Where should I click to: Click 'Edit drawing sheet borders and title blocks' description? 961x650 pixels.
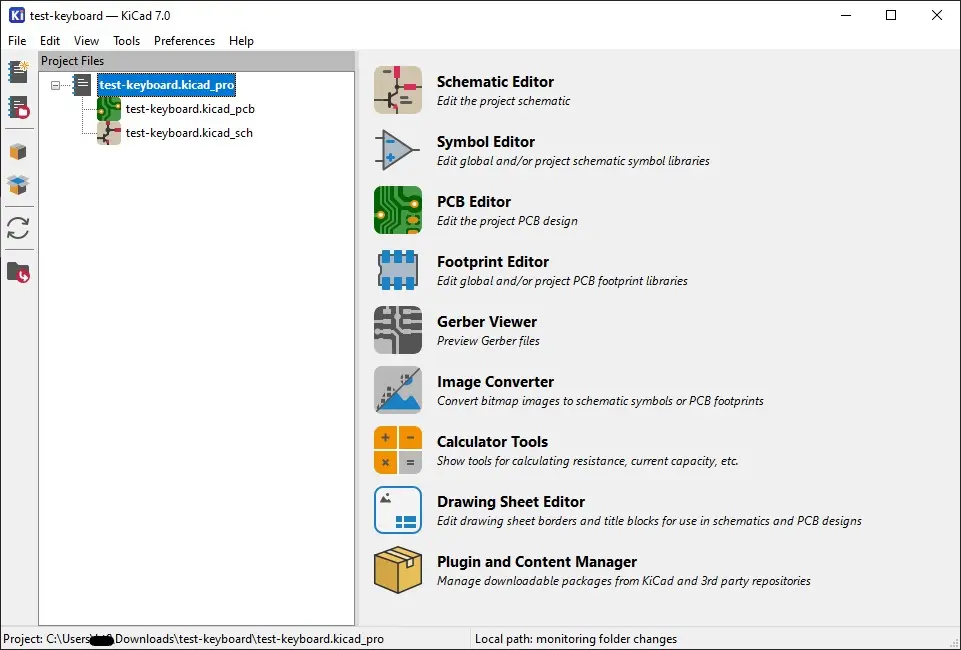coord(649,521)
